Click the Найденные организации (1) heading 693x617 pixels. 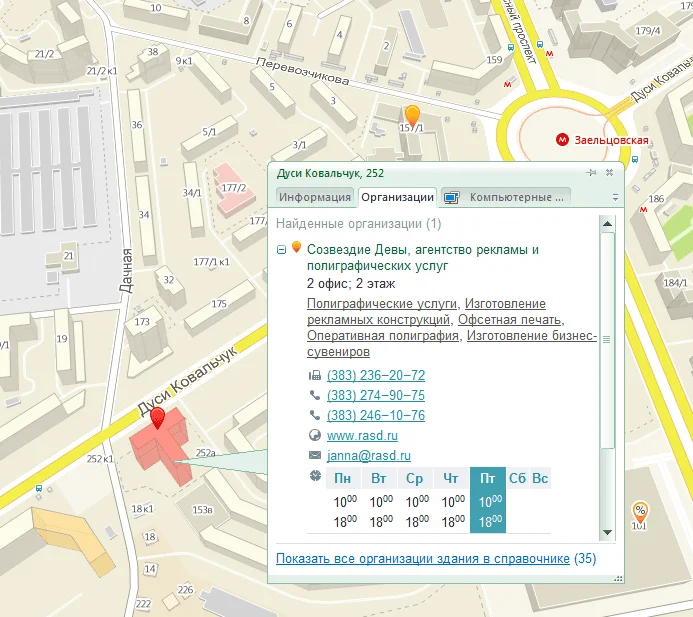358,224
